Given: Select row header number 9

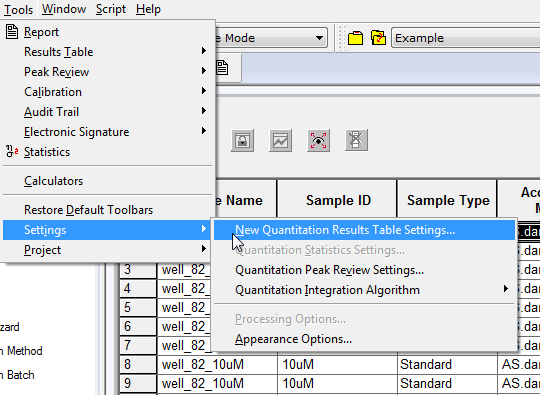Looking at the screenshot, I should click(x=138, y=383).
